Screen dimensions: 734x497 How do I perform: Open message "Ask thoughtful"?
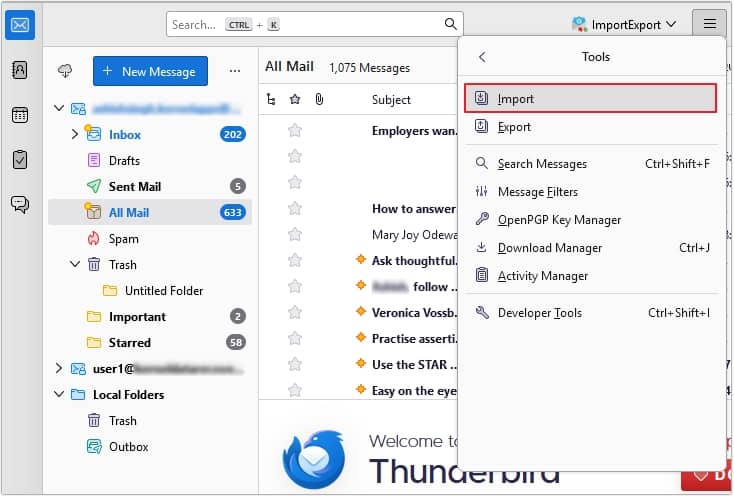click(414, 261)
